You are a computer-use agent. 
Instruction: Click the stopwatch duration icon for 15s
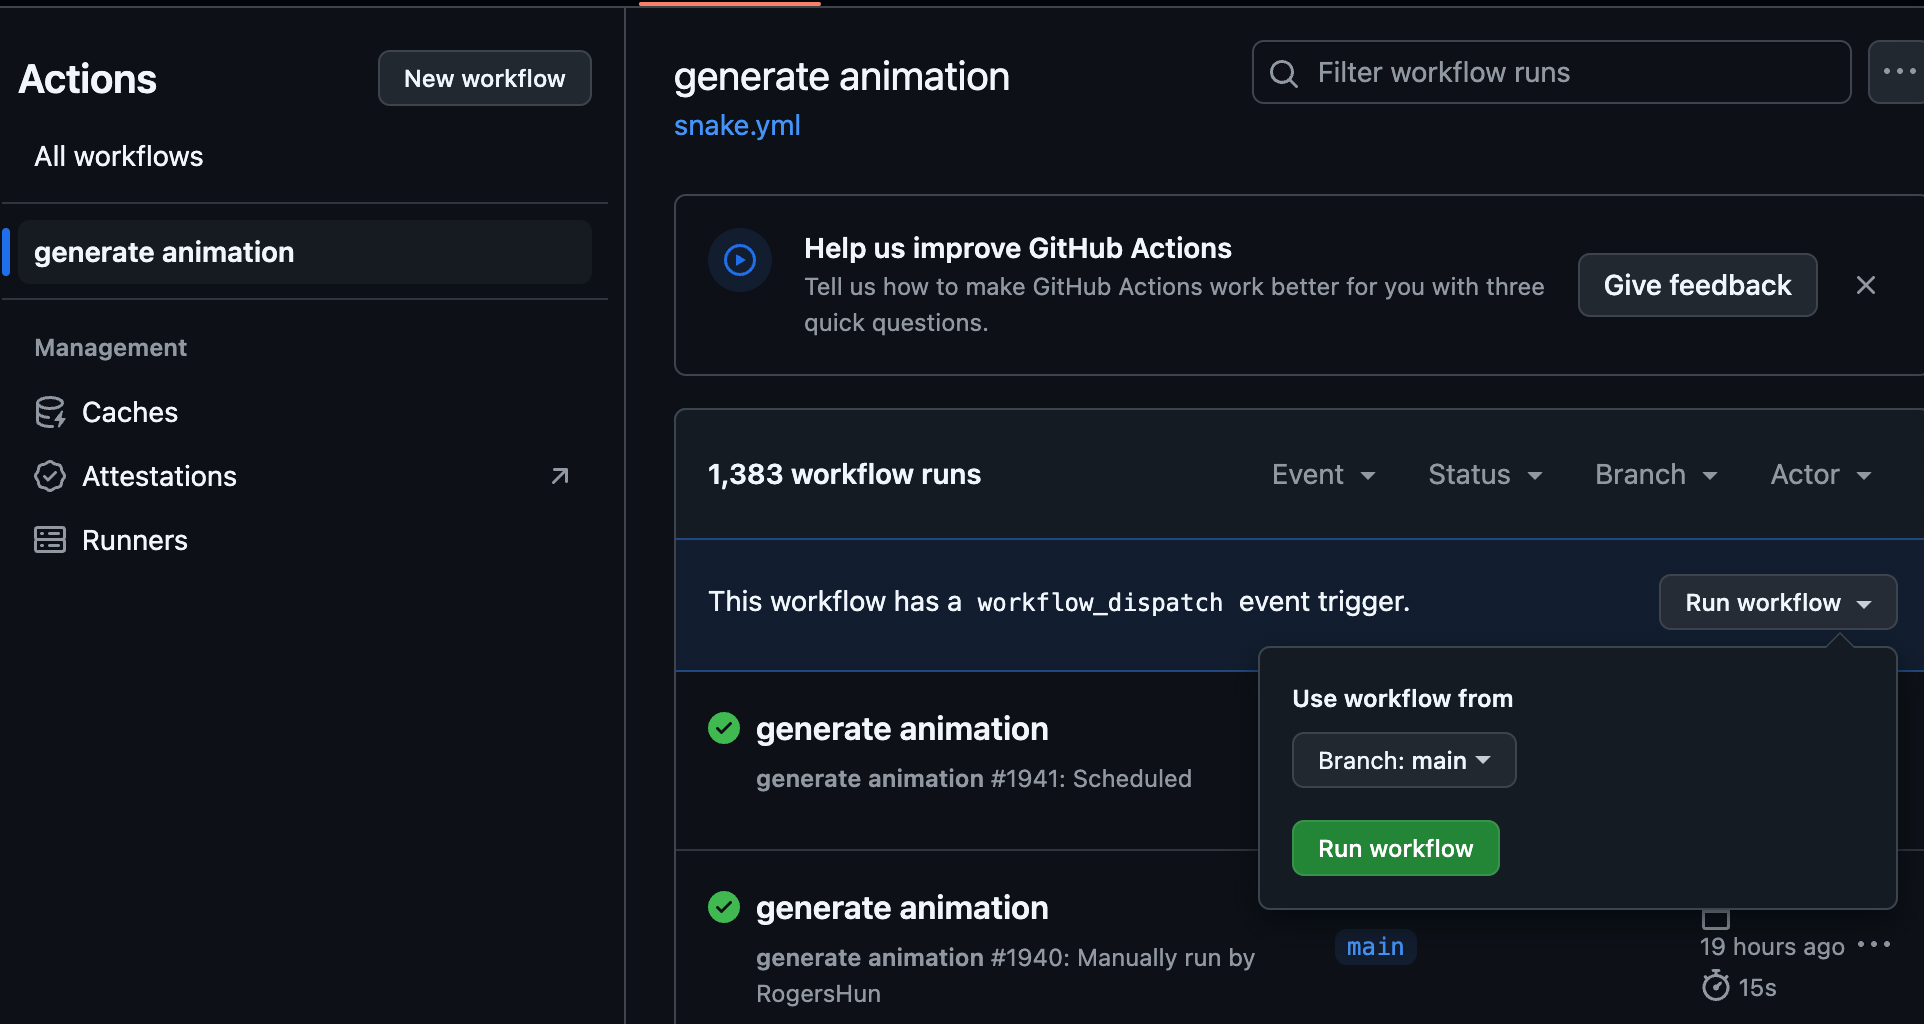pyautogui.click(x=1716, y=986)
